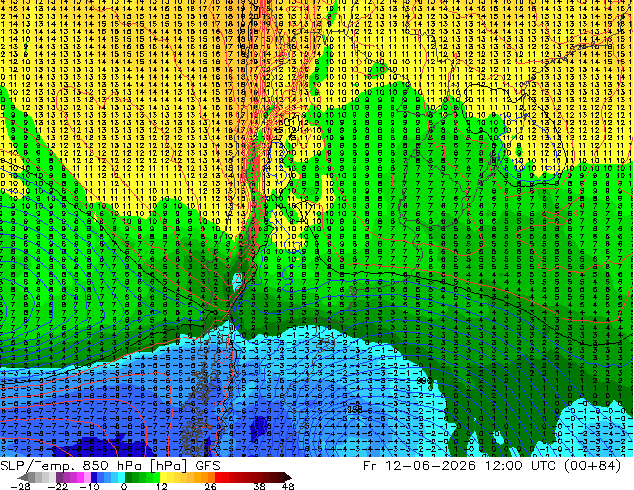This screenshot has height=490, width=634.
Task: Click the "0" legend value
Action: click(x=124, y=486)
